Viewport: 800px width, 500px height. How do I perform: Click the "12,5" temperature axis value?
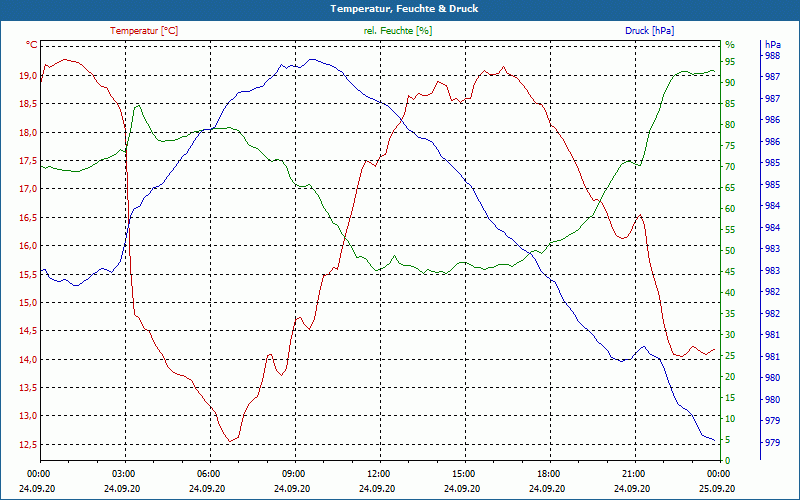(28, 445)
